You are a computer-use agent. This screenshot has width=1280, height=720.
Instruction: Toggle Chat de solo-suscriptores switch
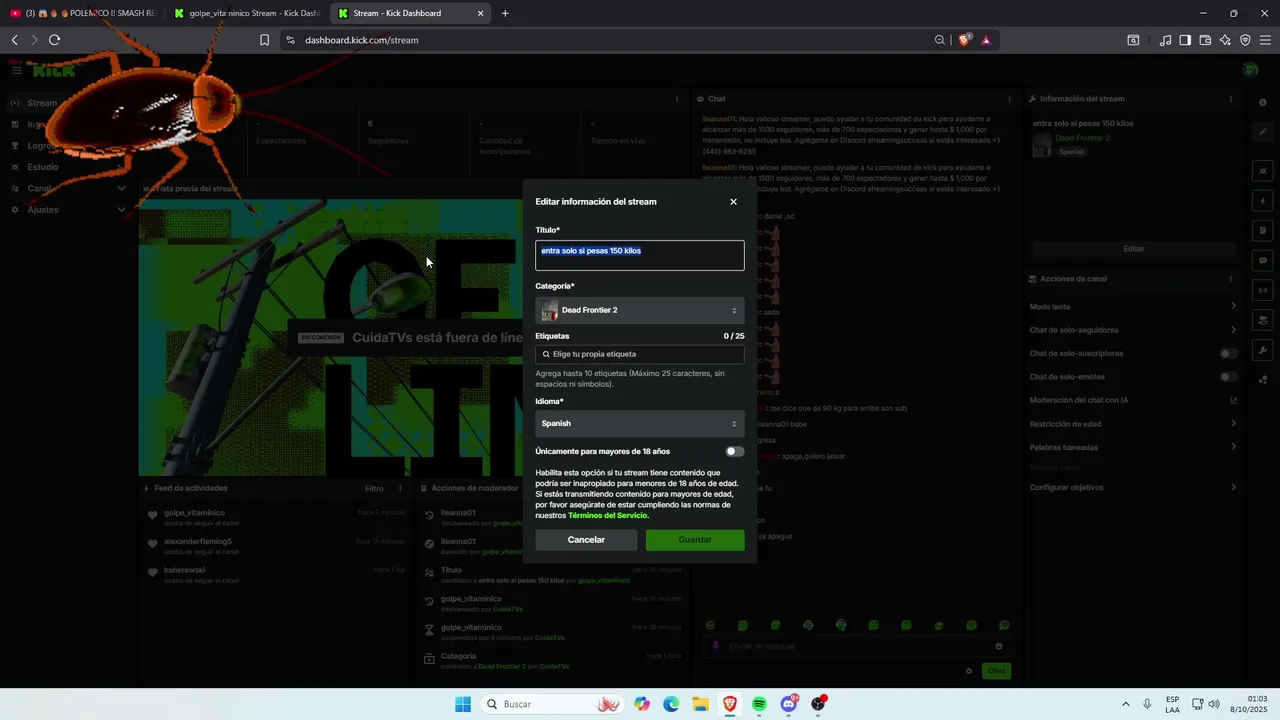tap(1229, 353)
